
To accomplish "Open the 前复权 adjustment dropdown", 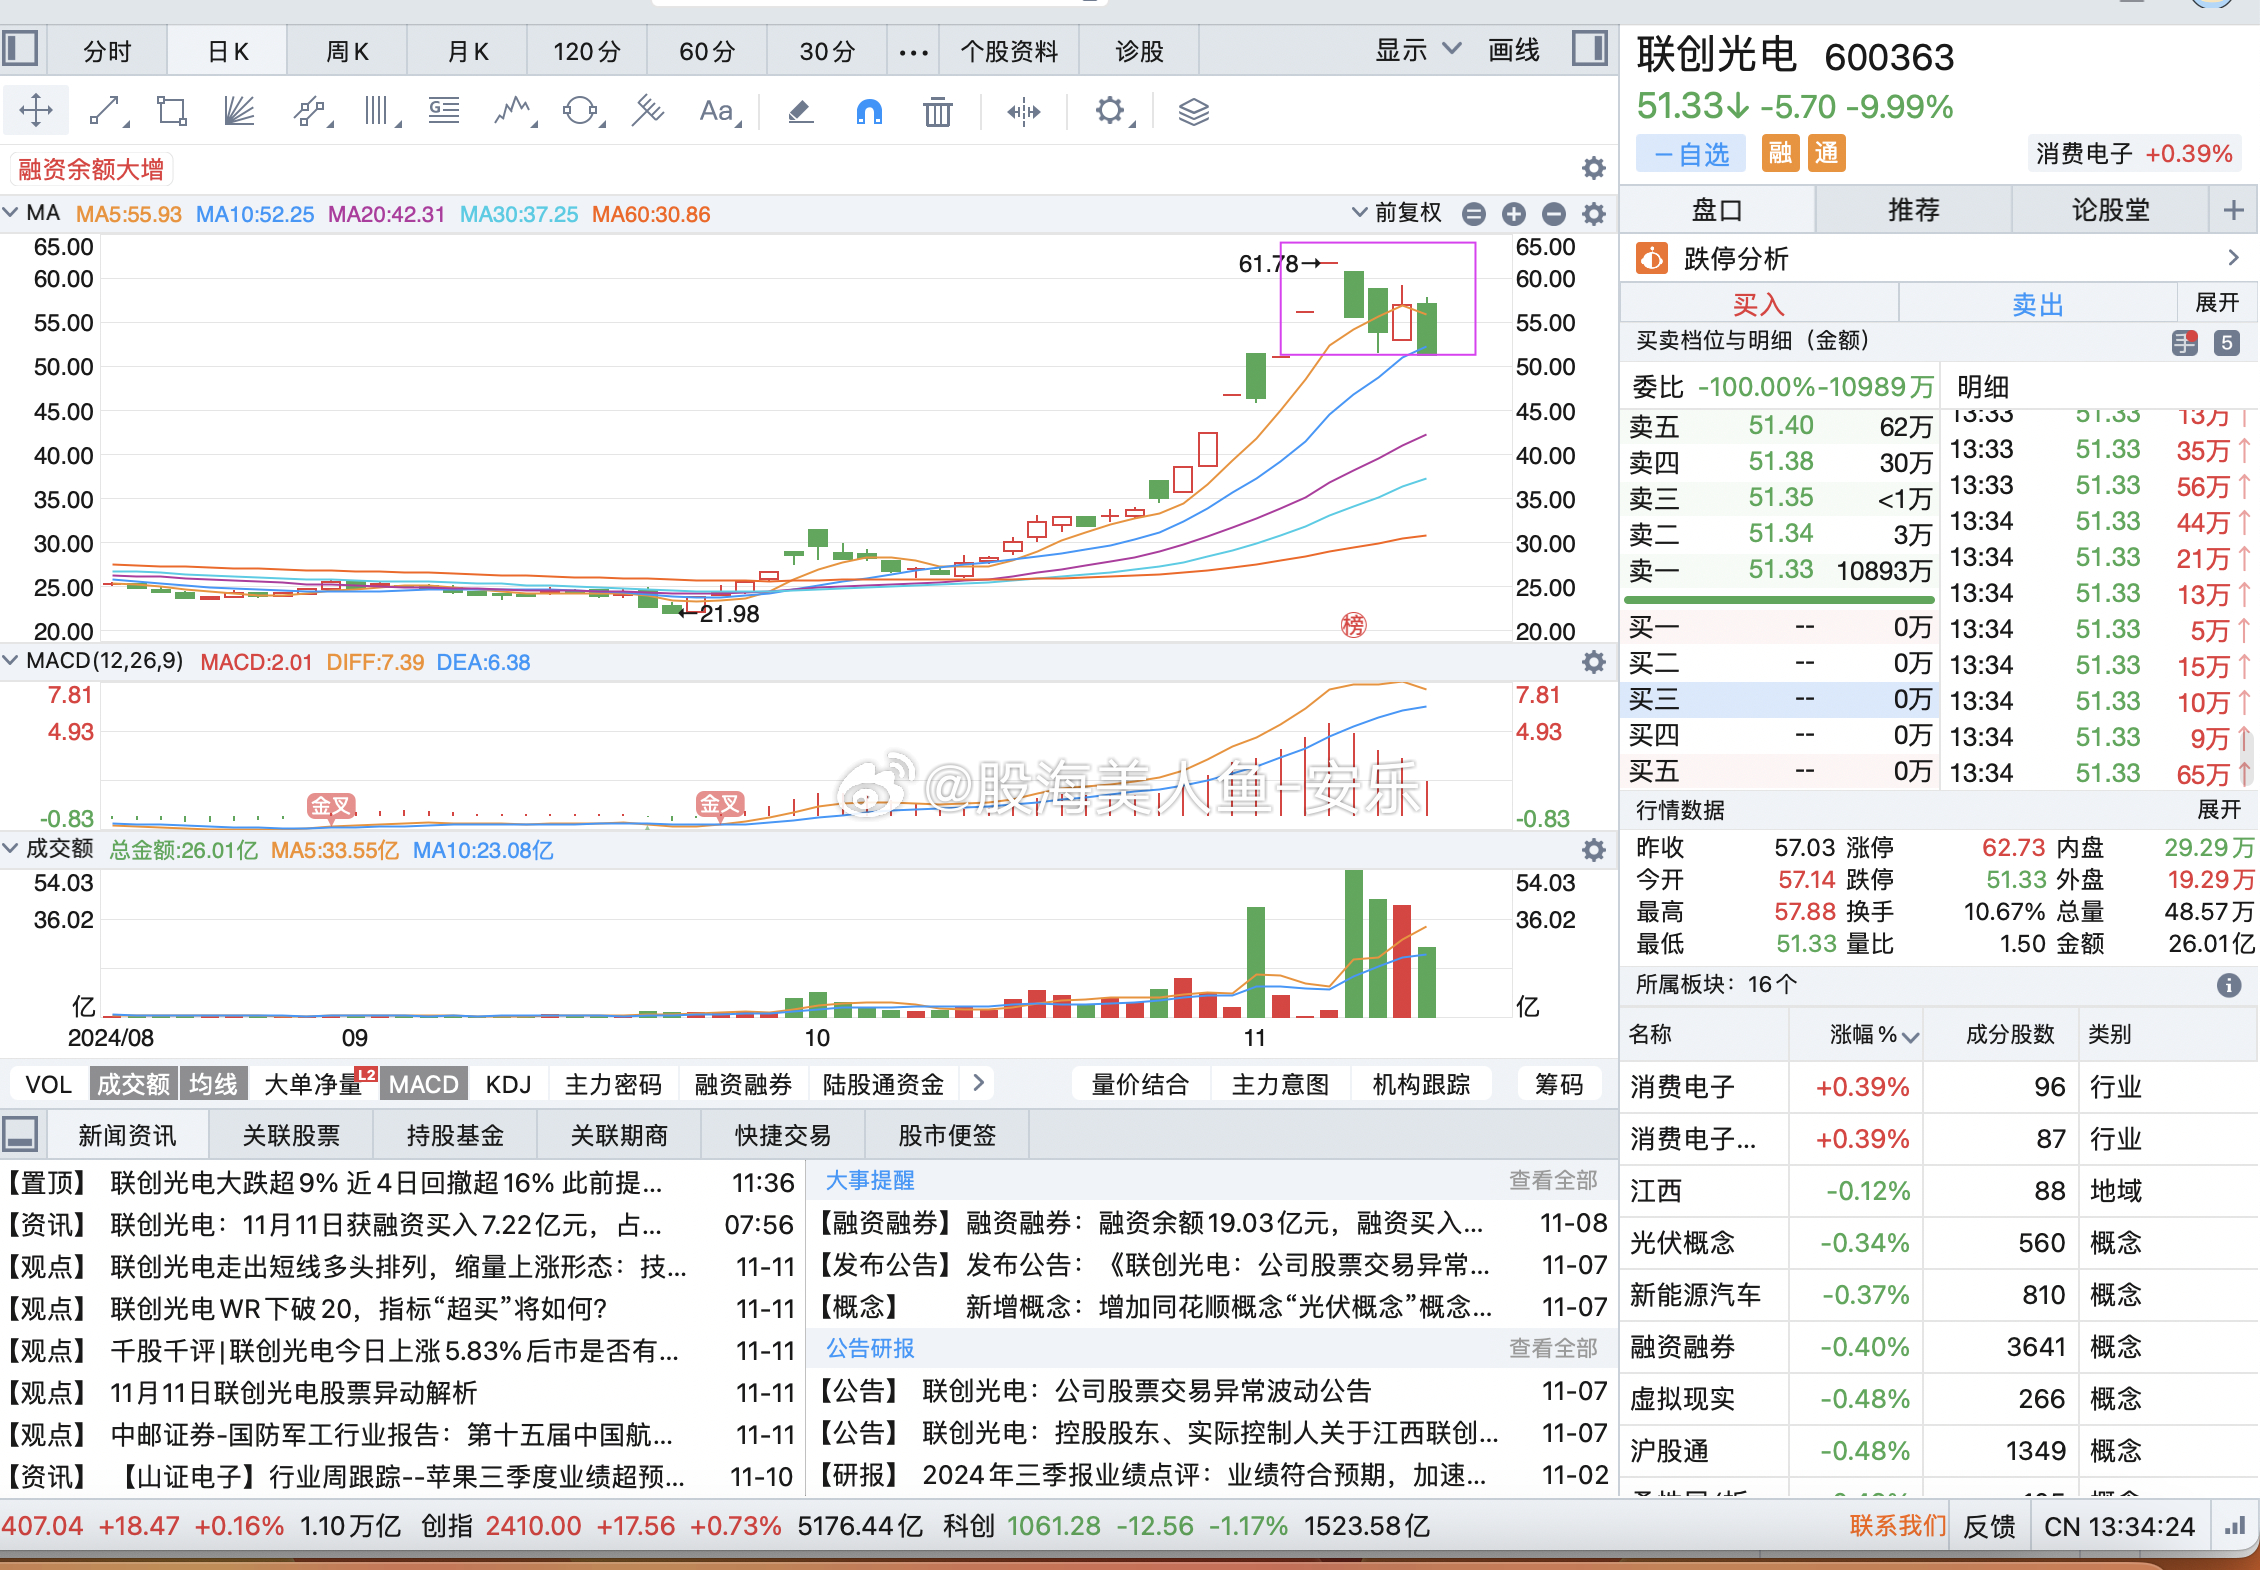I will [x=1397, y=212].
